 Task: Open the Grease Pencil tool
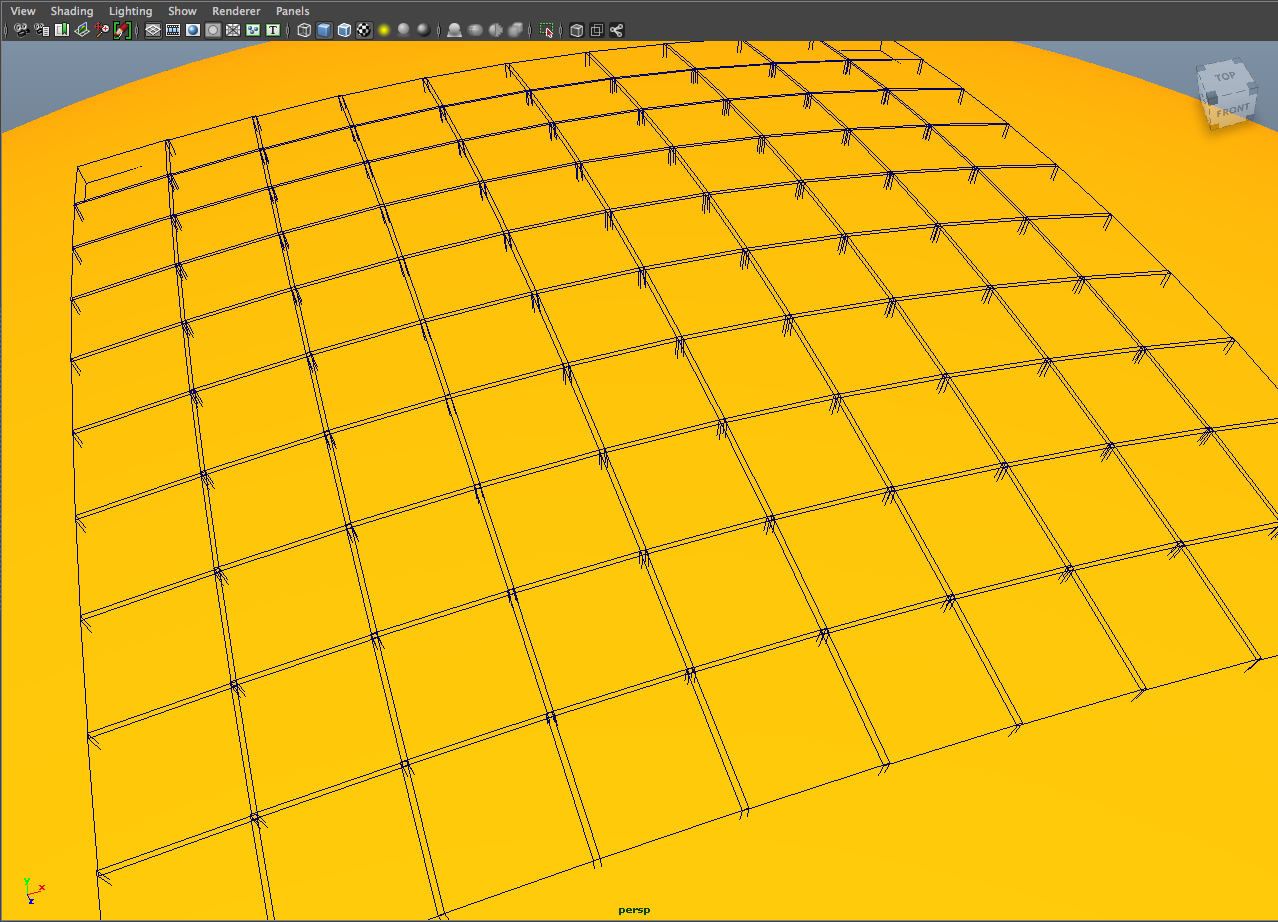click(x=122, y=30)
